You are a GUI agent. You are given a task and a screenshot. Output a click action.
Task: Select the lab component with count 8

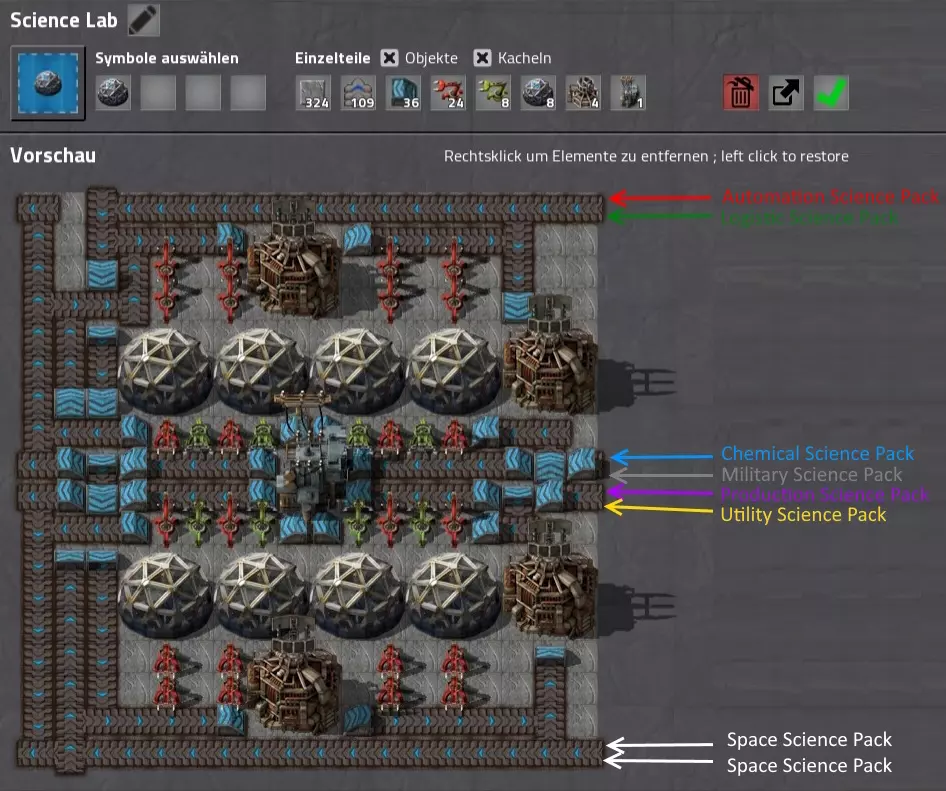tap(538, 92)
